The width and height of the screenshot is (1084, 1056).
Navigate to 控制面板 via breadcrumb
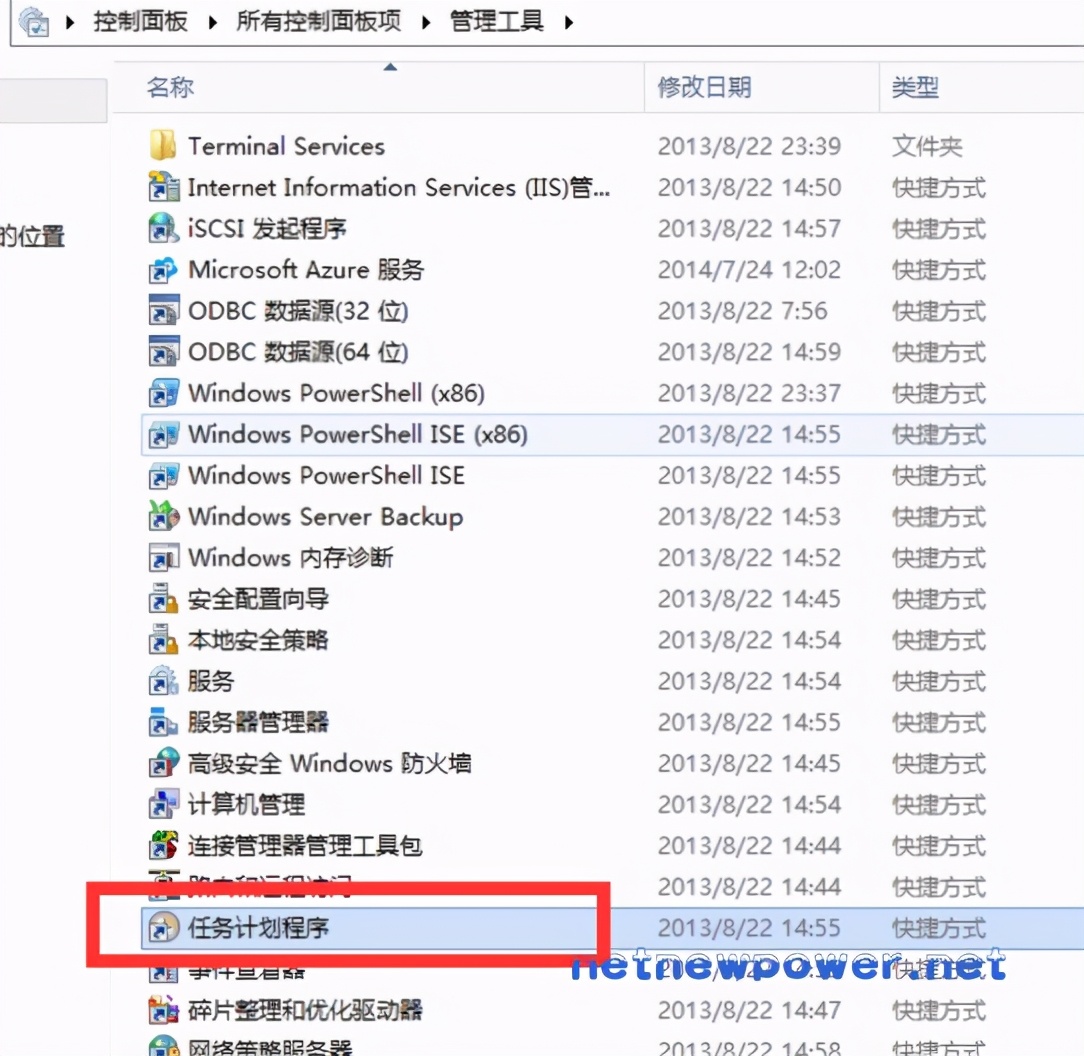[x=140, y=21]
